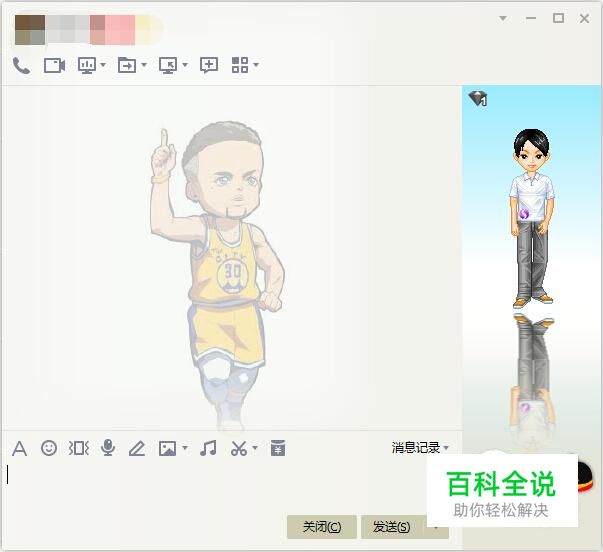
Task: Close the chat window with X
Action: tap(585, 18)
